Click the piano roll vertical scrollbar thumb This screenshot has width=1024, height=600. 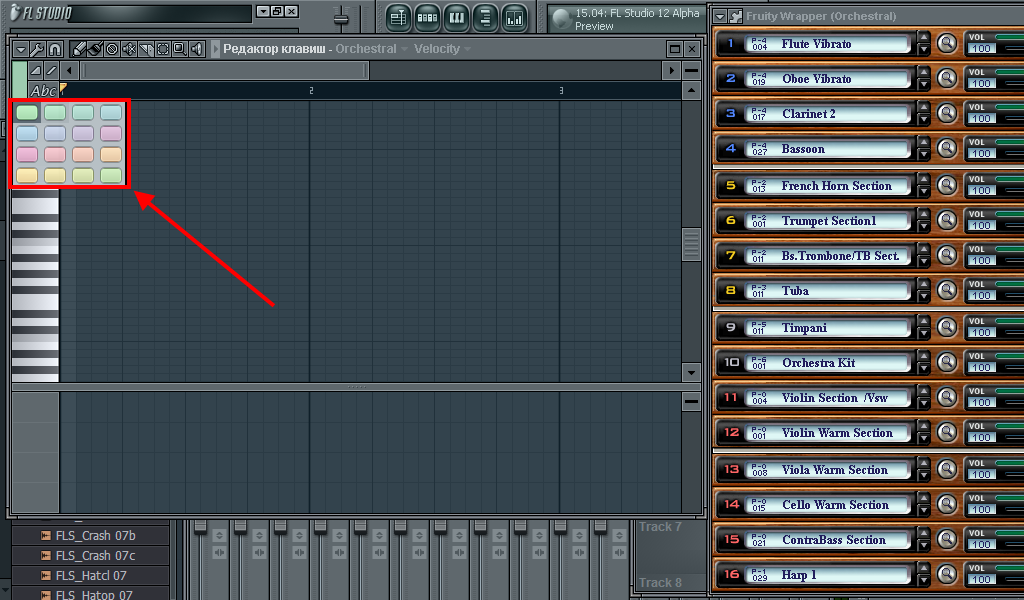click(x=691, y=244)
